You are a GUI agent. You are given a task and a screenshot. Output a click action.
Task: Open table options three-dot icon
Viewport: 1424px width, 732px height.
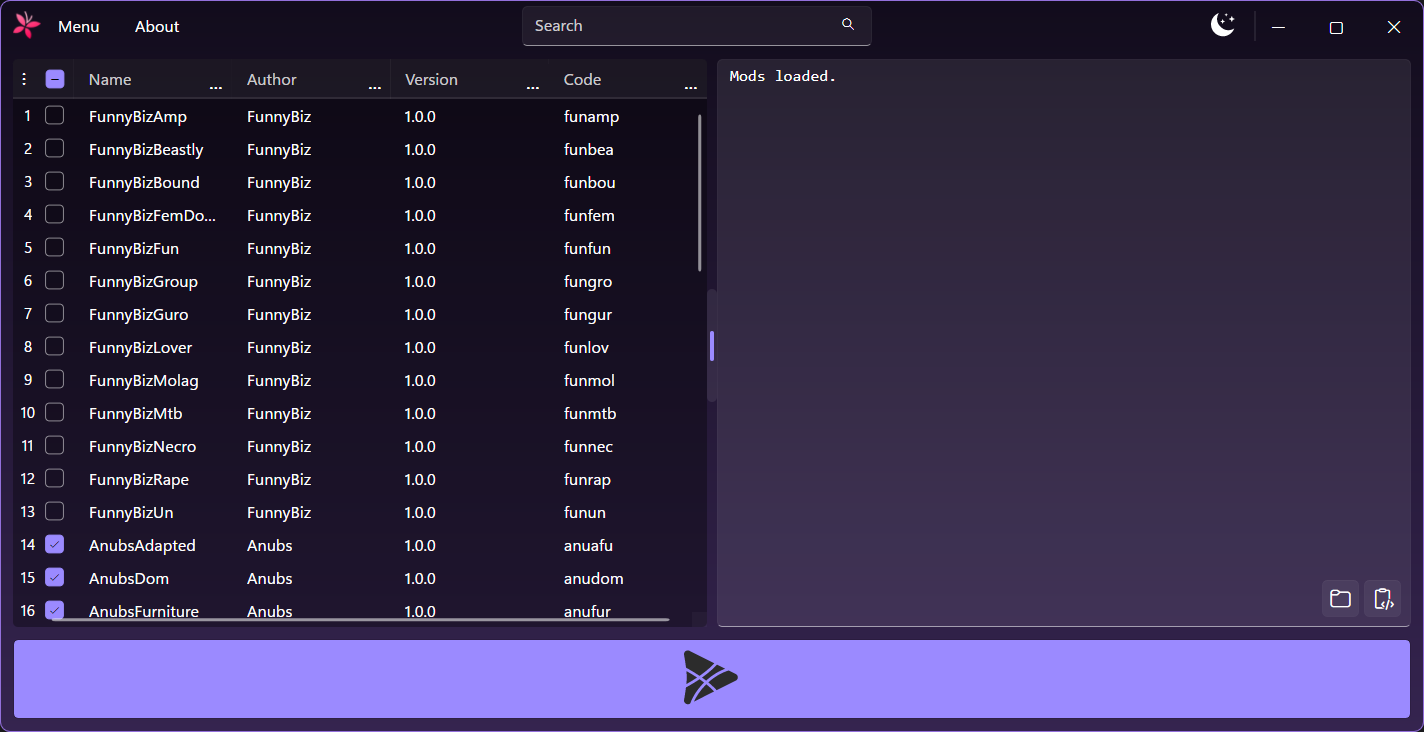[x=25, y=79]
